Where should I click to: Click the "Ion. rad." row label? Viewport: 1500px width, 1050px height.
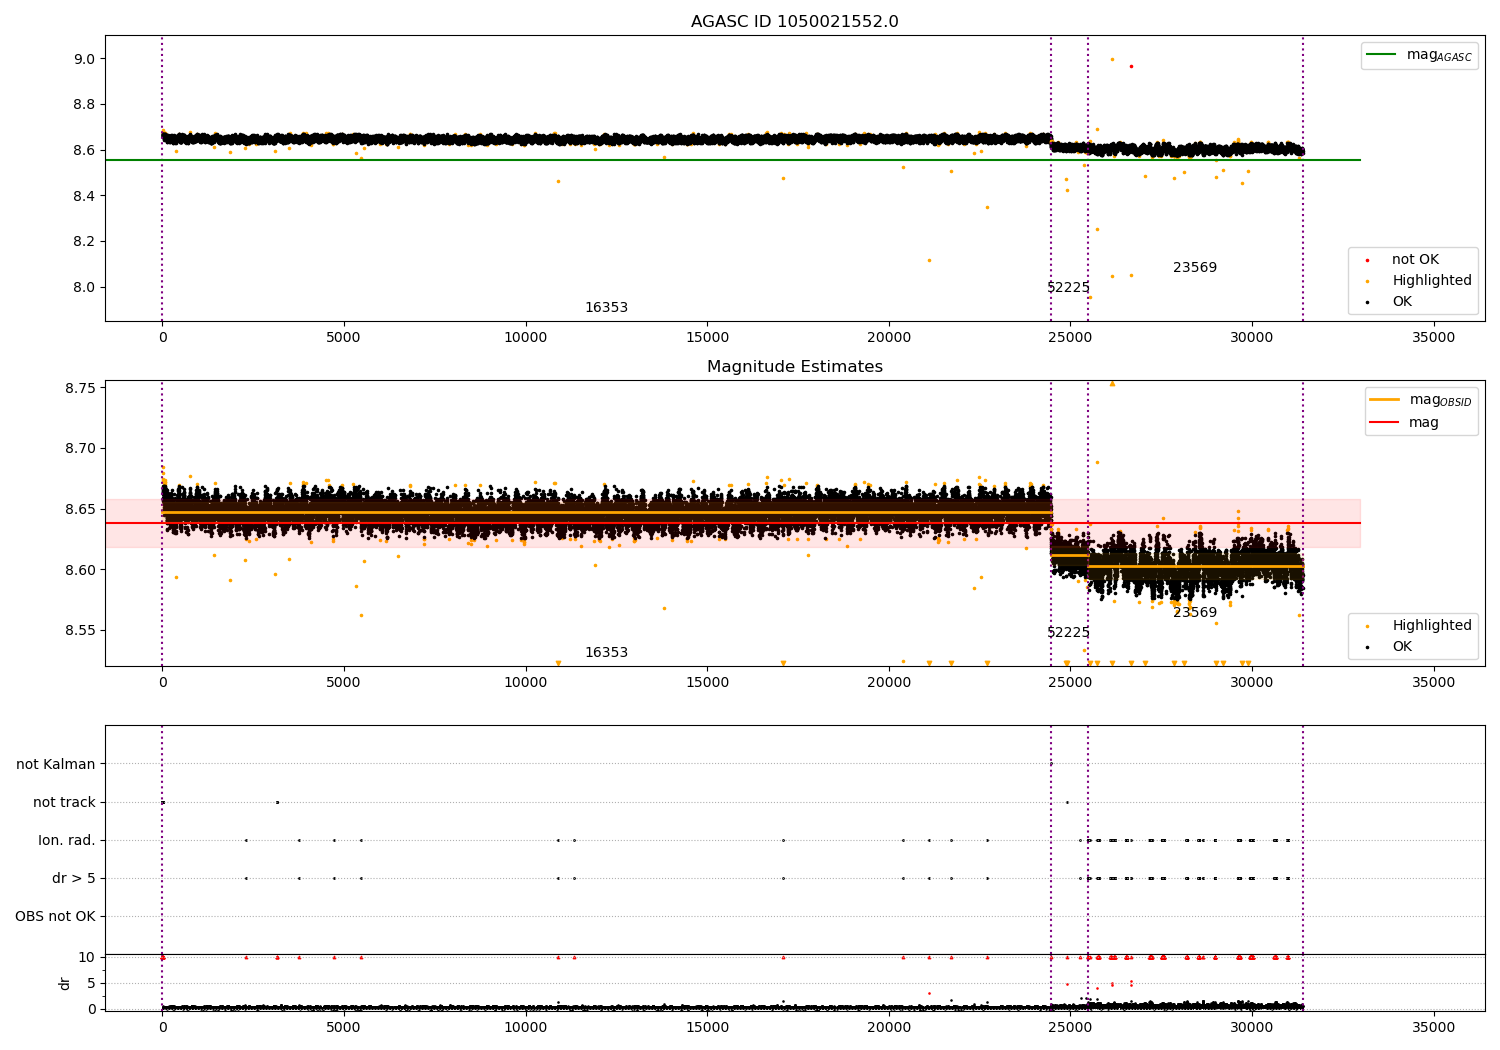(67, 841)
